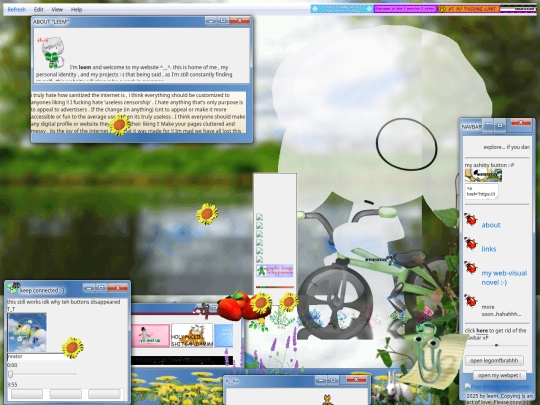540x405 pixels.
Task: Click the ladybug icon beside 'about'
Action: pyautogui.click(x=470, y=219)
